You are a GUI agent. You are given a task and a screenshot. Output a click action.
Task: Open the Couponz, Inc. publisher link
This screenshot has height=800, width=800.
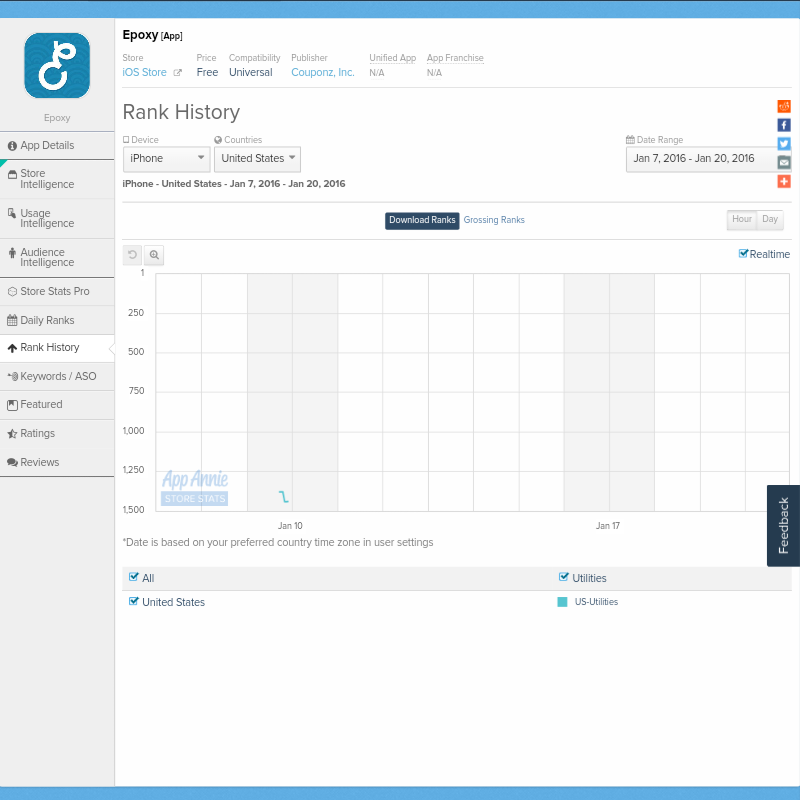pyautogui.click(x=322, y=72)
